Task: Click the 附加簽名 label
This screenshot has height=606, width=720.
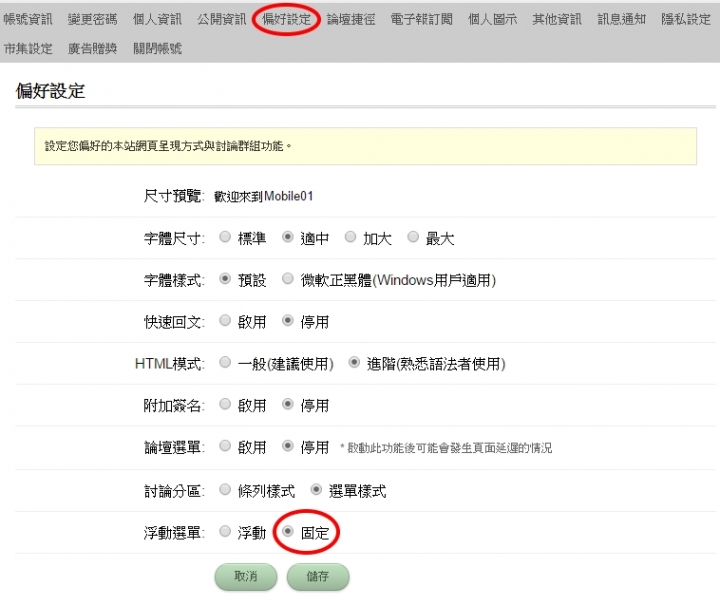Action: (x=174, y=405)
